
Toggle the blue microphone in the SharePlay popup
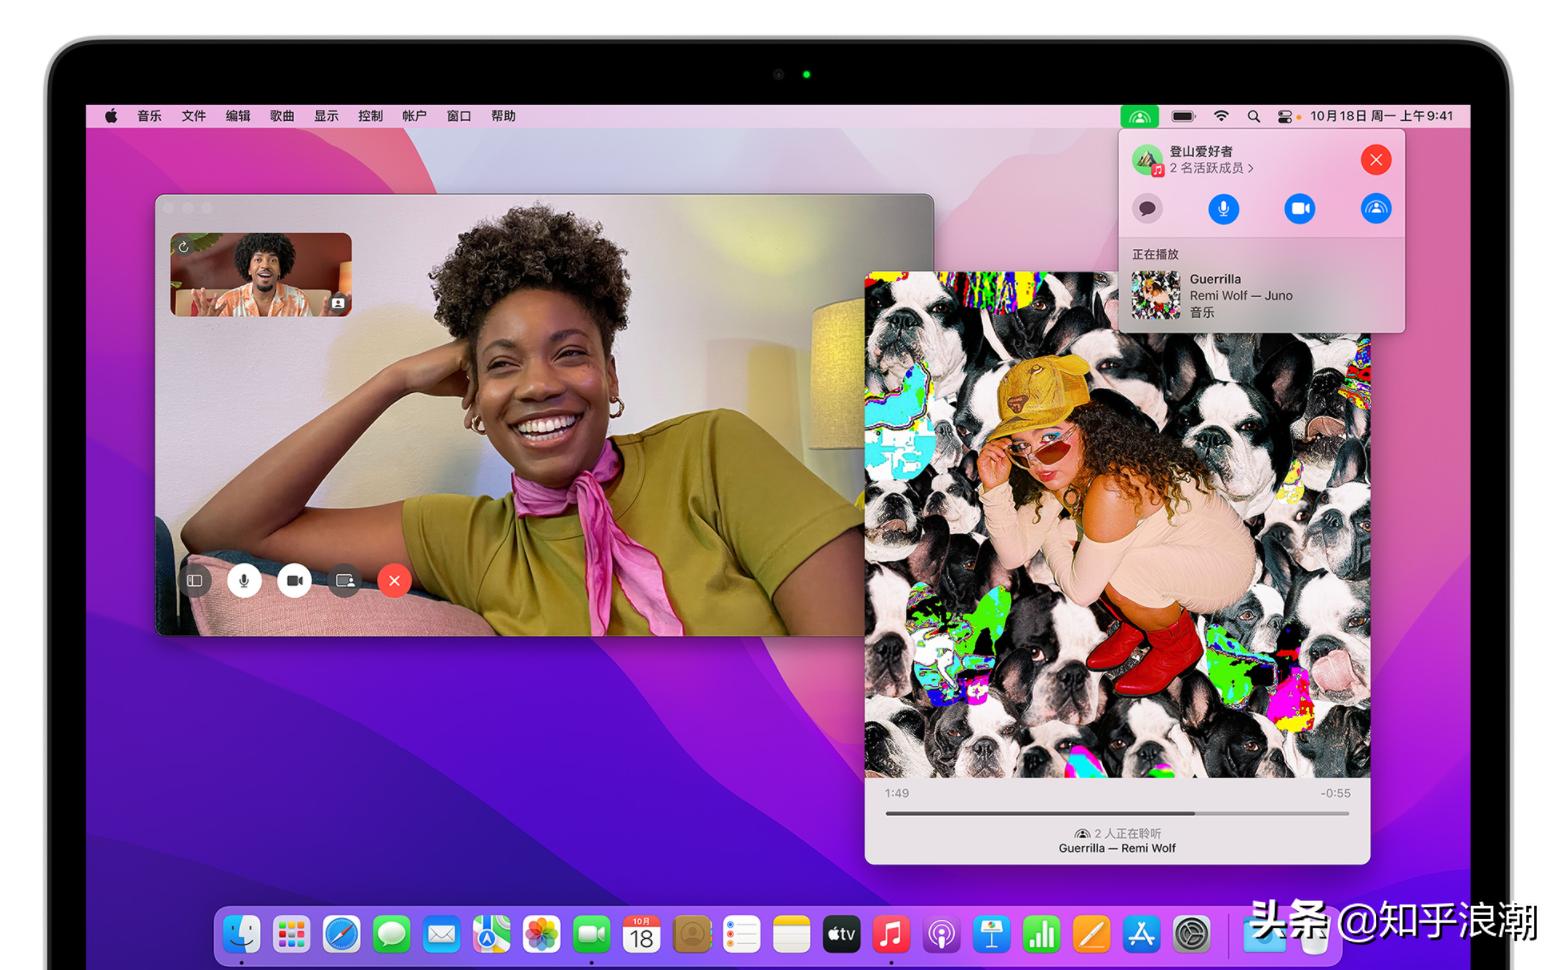point(1223,209)
